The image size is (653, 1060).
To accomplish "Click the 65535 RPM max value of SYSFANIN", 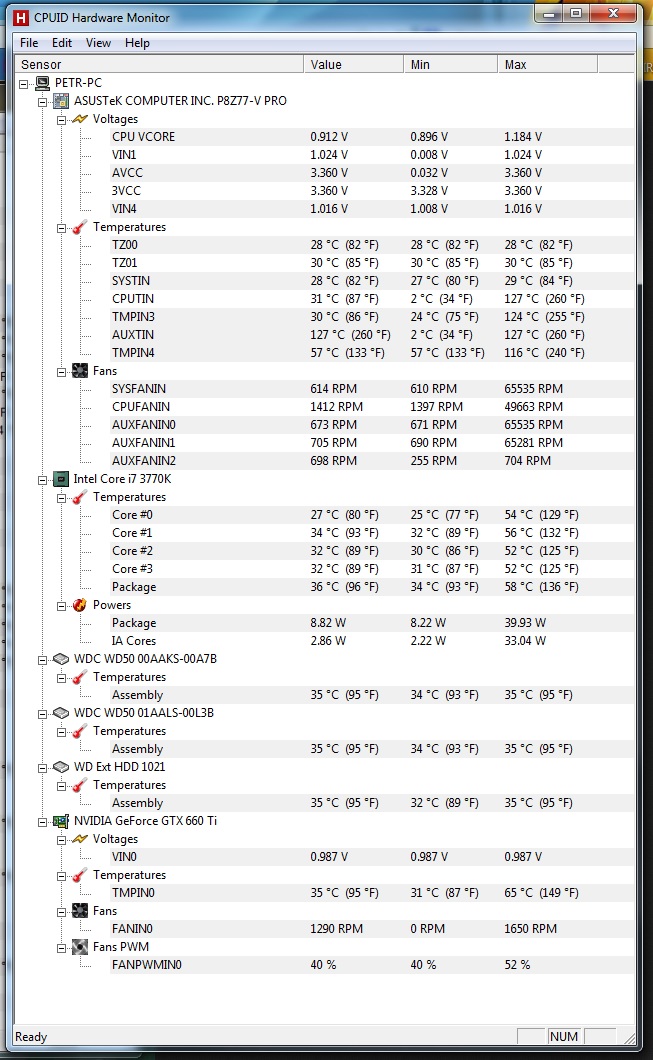I will [533, 389].
